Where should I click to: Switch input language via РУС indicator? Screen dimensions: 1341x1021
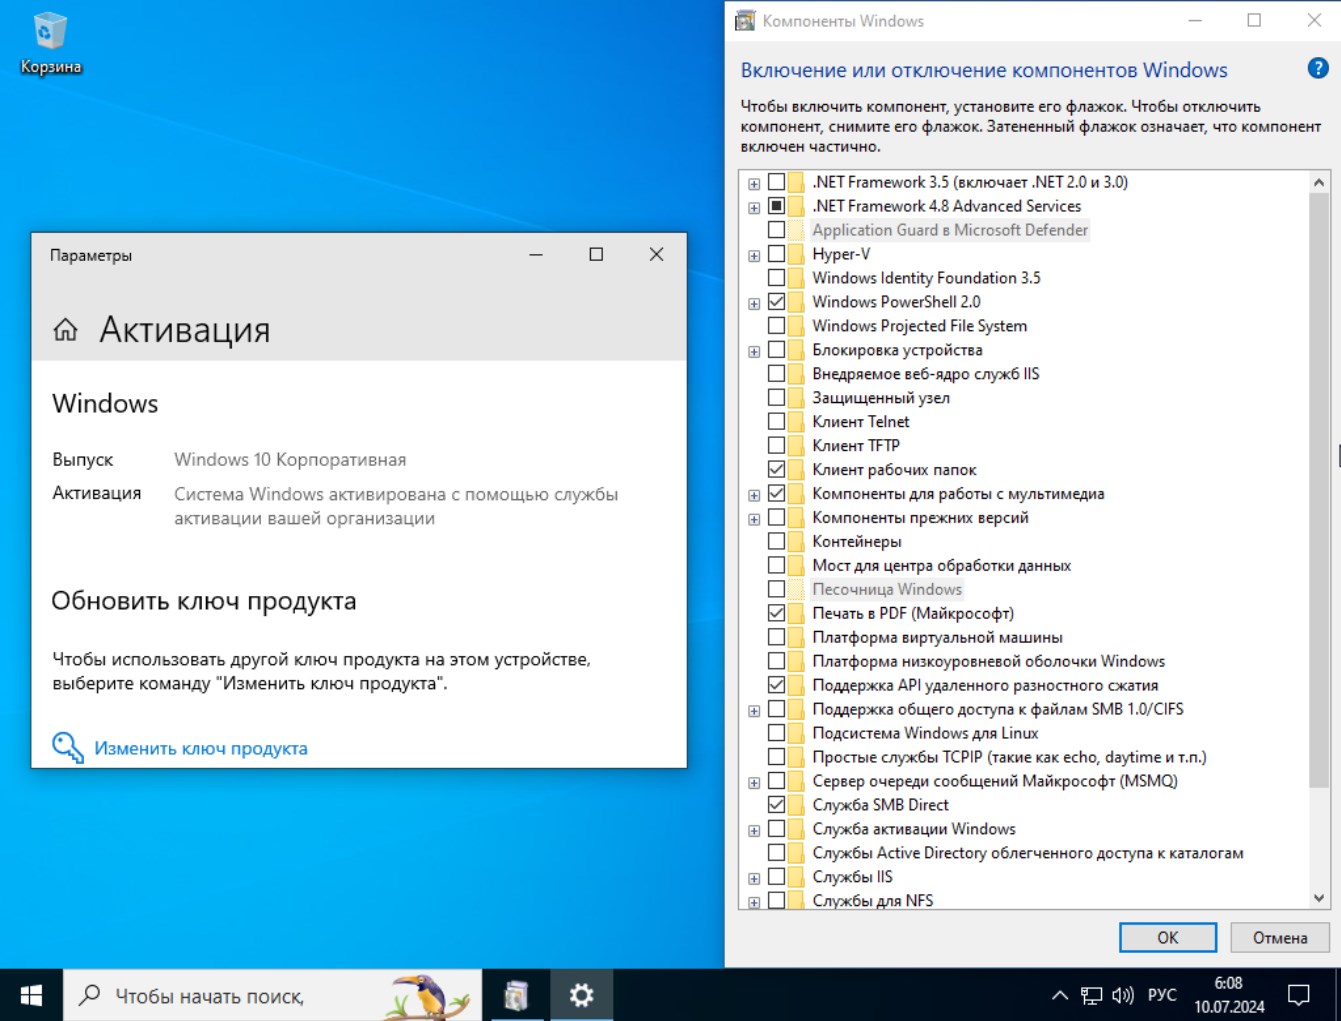[1162, 995]
